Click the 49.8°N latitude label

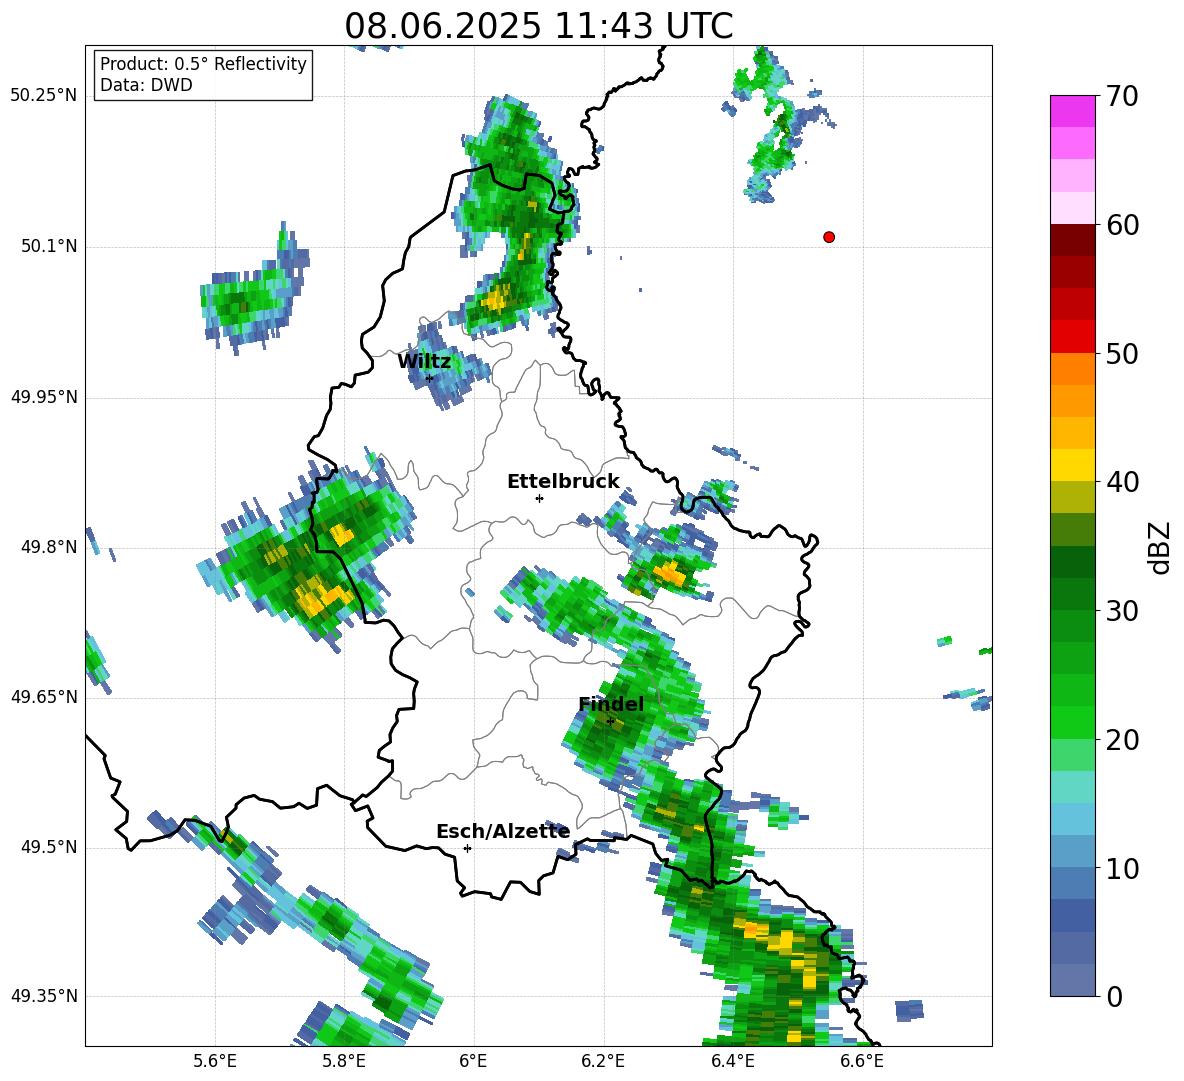(x=49, y=547)
